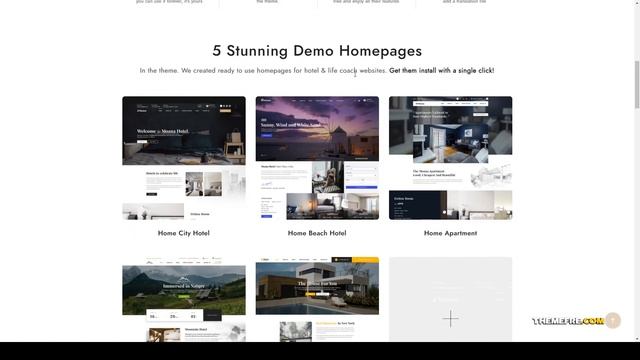
Task: Click the plus icon in the gray placeholder card
Action: (450, 318)
